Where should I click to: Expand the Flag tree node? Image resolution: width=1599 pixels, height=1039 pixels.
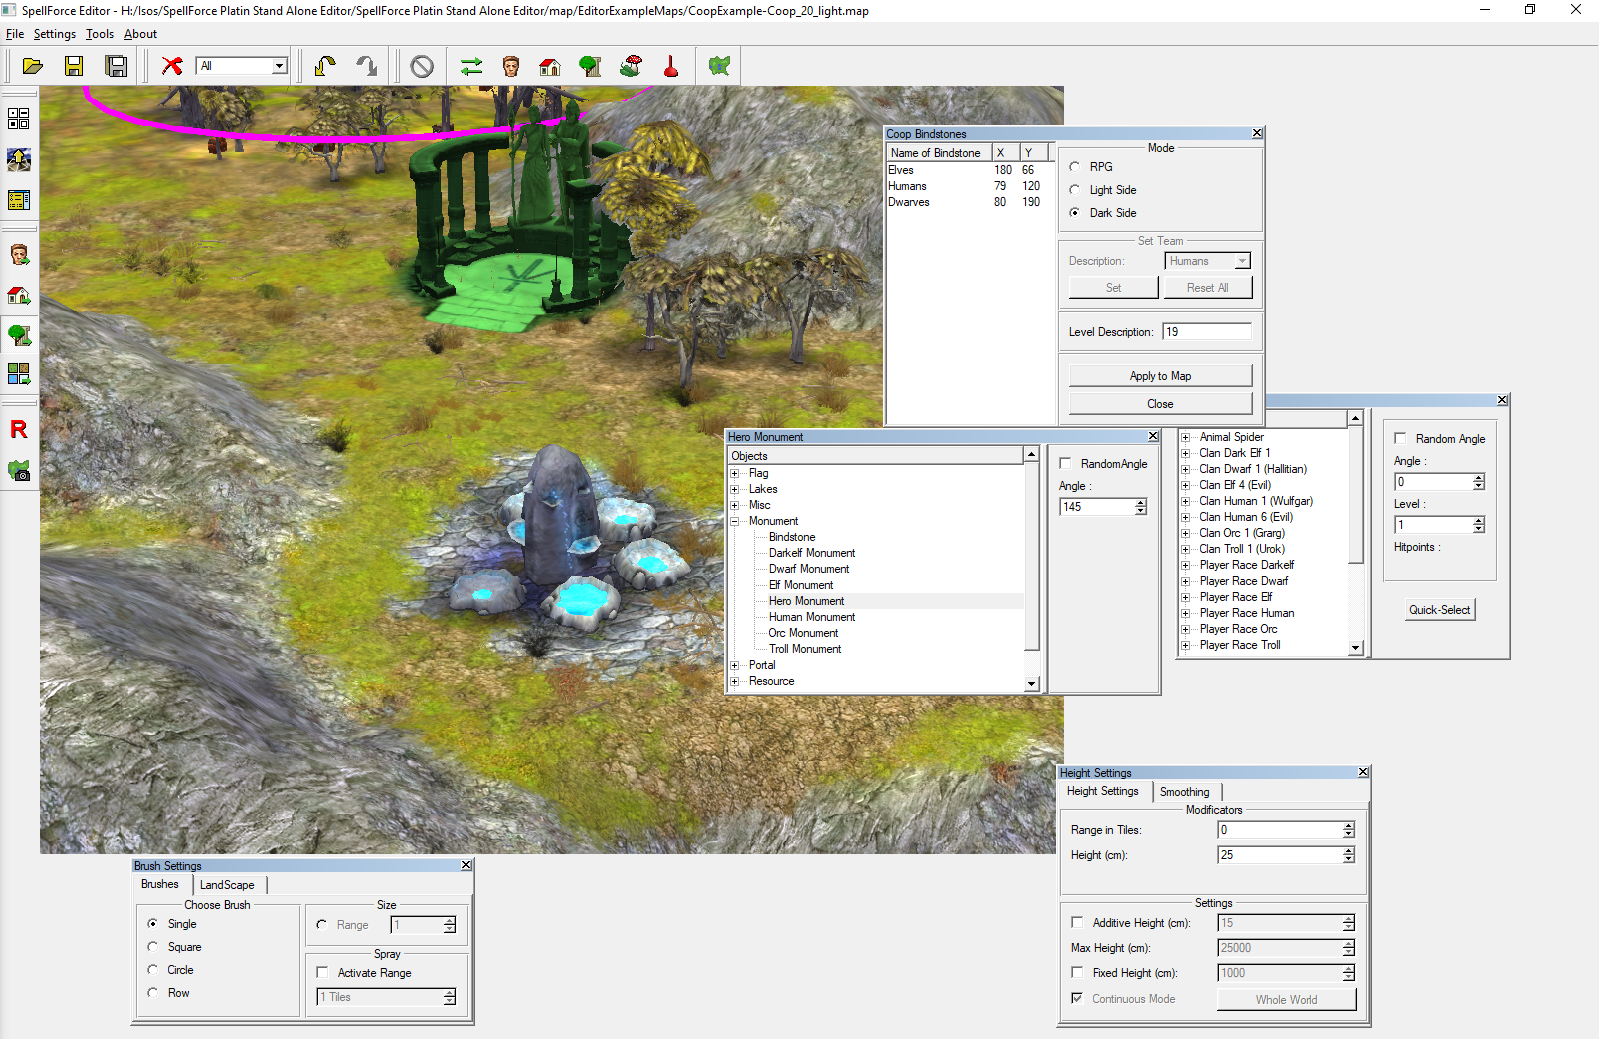735,473
